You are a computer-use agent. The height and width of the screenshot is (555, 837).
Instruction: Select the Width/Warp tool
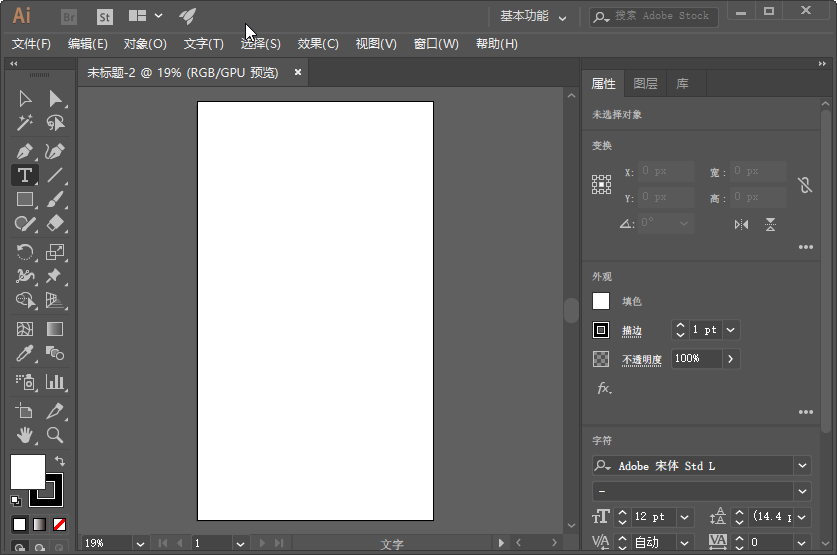(25, 275)
